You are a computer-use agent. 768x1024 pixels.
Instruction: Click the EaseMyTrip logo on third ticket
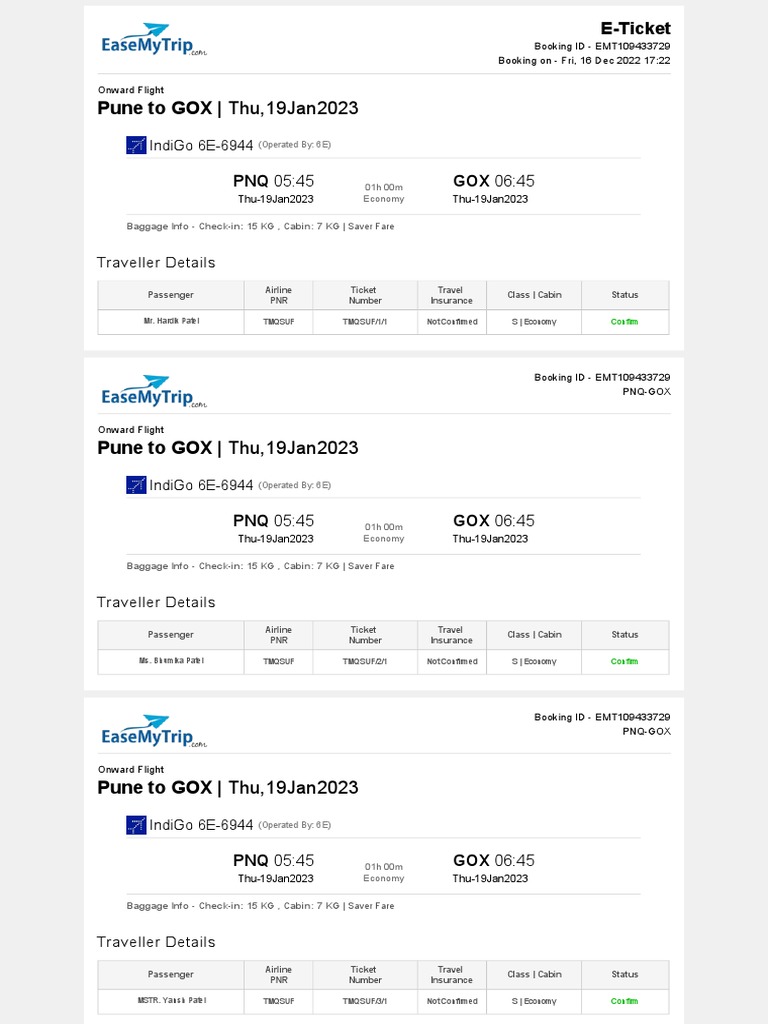pos(153,732)
